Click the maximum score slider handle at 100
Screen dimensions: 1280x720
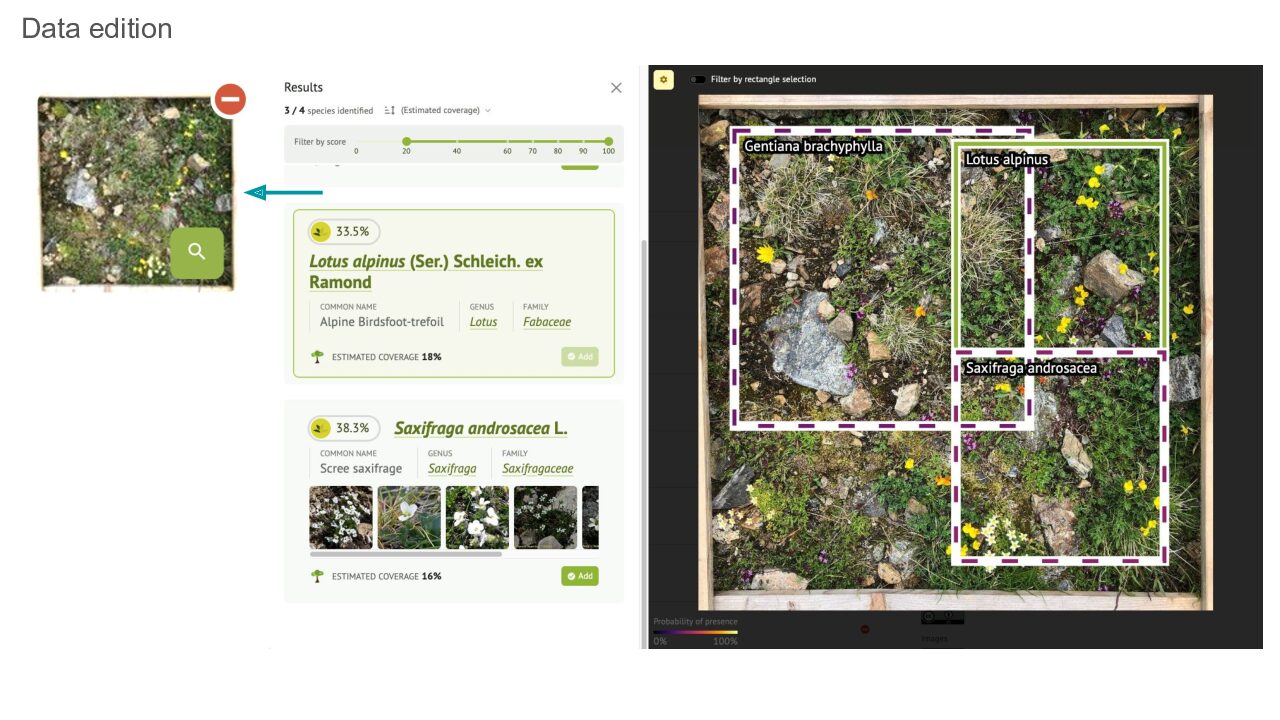coord(608,142)
